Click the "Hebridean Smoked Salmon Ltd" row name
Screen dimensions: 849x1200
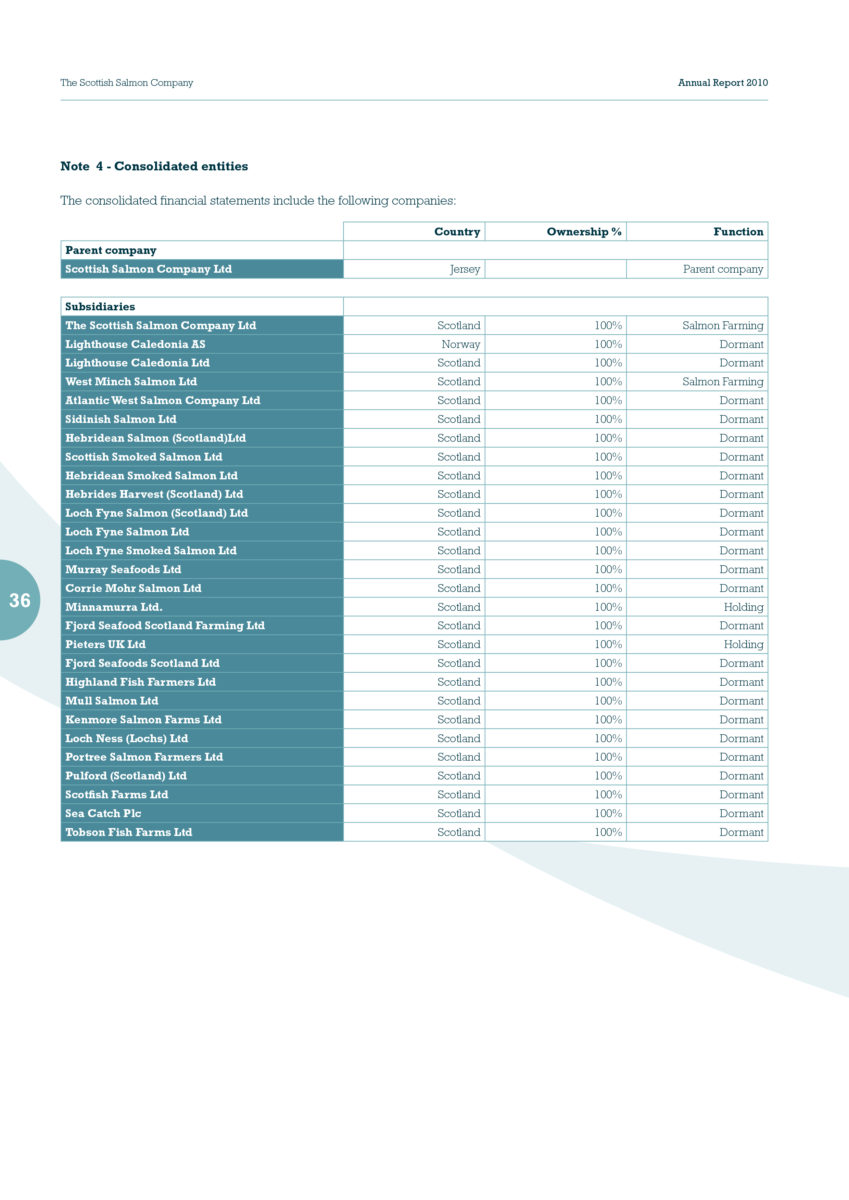151,476
